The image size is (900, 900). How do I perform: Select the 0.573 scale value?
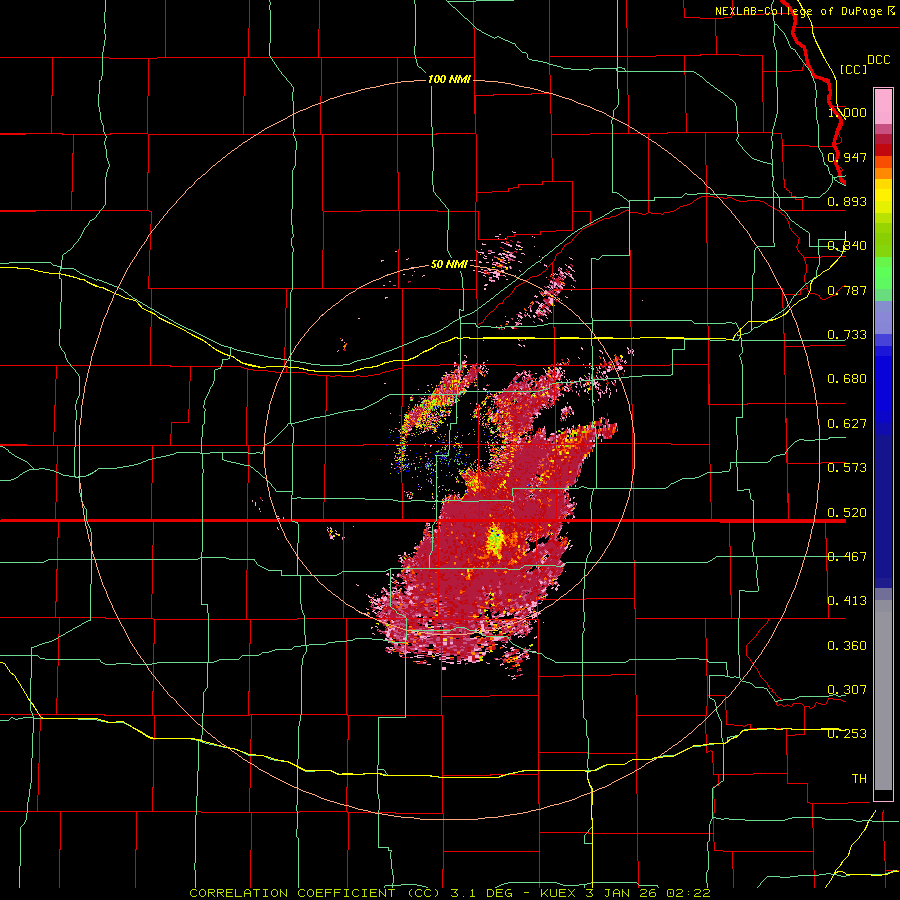[847, 468]
